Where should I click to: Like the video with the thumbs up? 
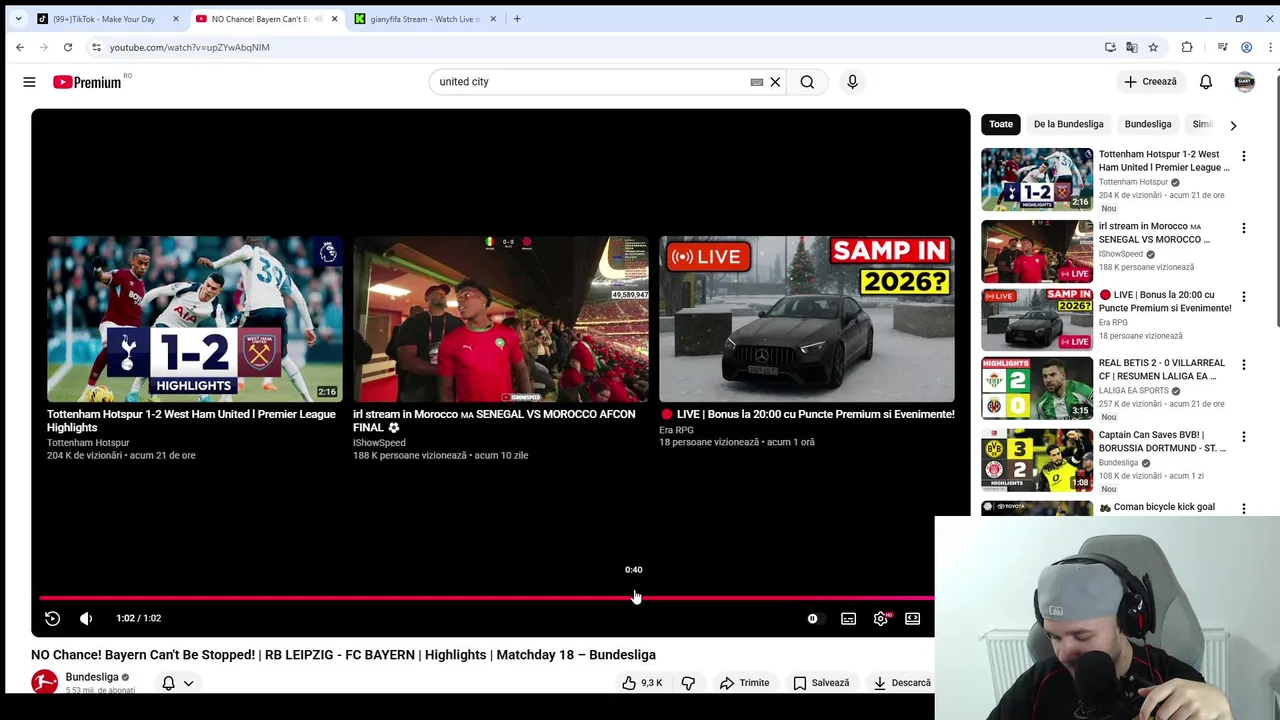(642, 683)
